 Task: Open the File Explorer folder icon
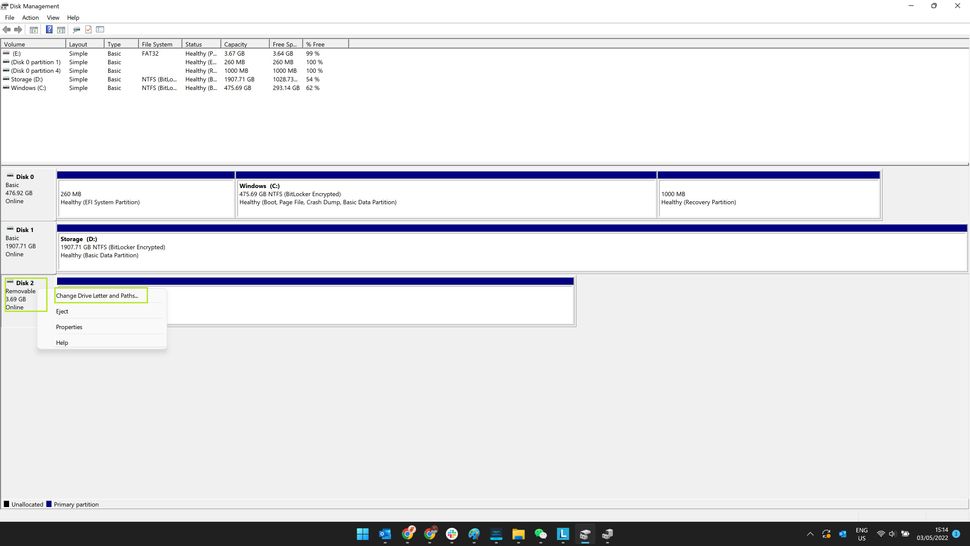pos(518,534)
